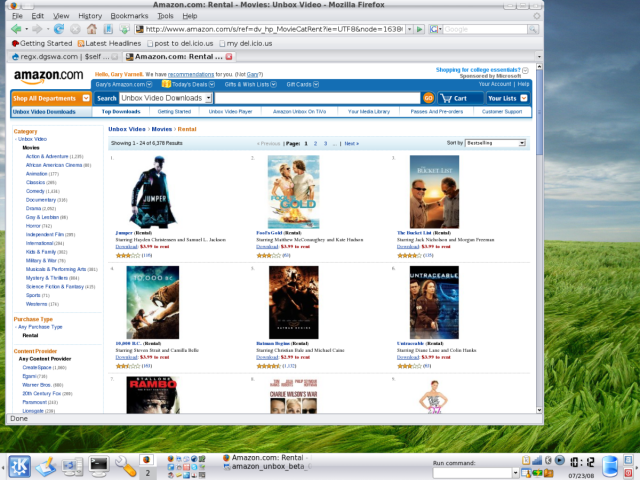Open the Amazon shopping Cart

(x=460, y=98)
